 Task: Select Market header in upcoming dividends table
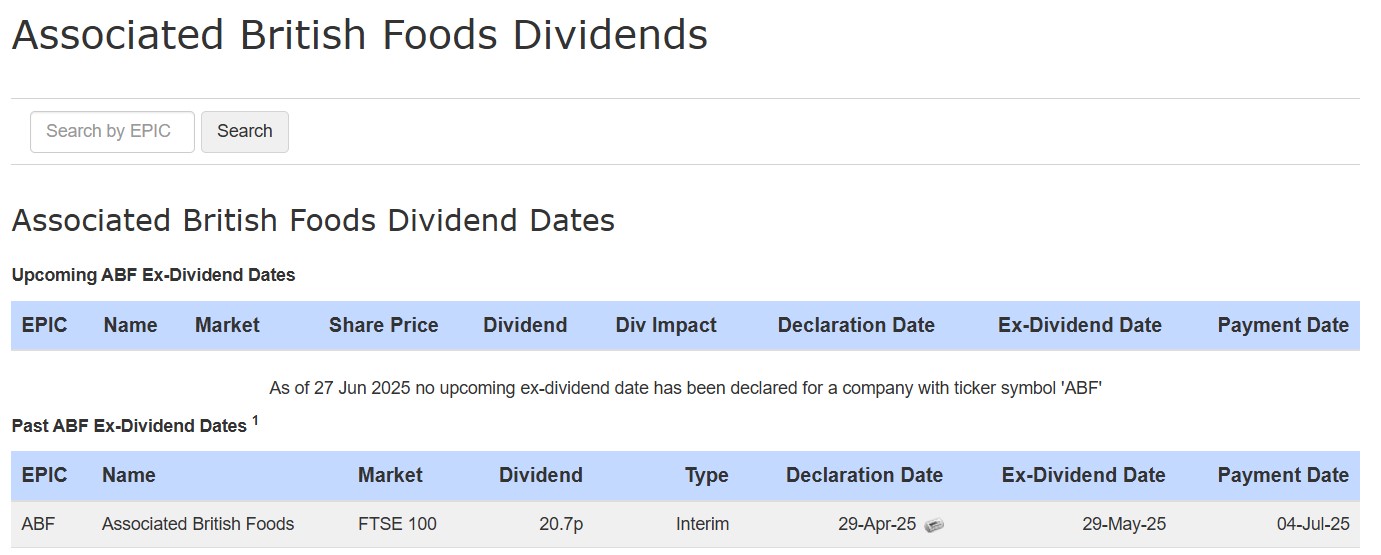tap(227, 325)
